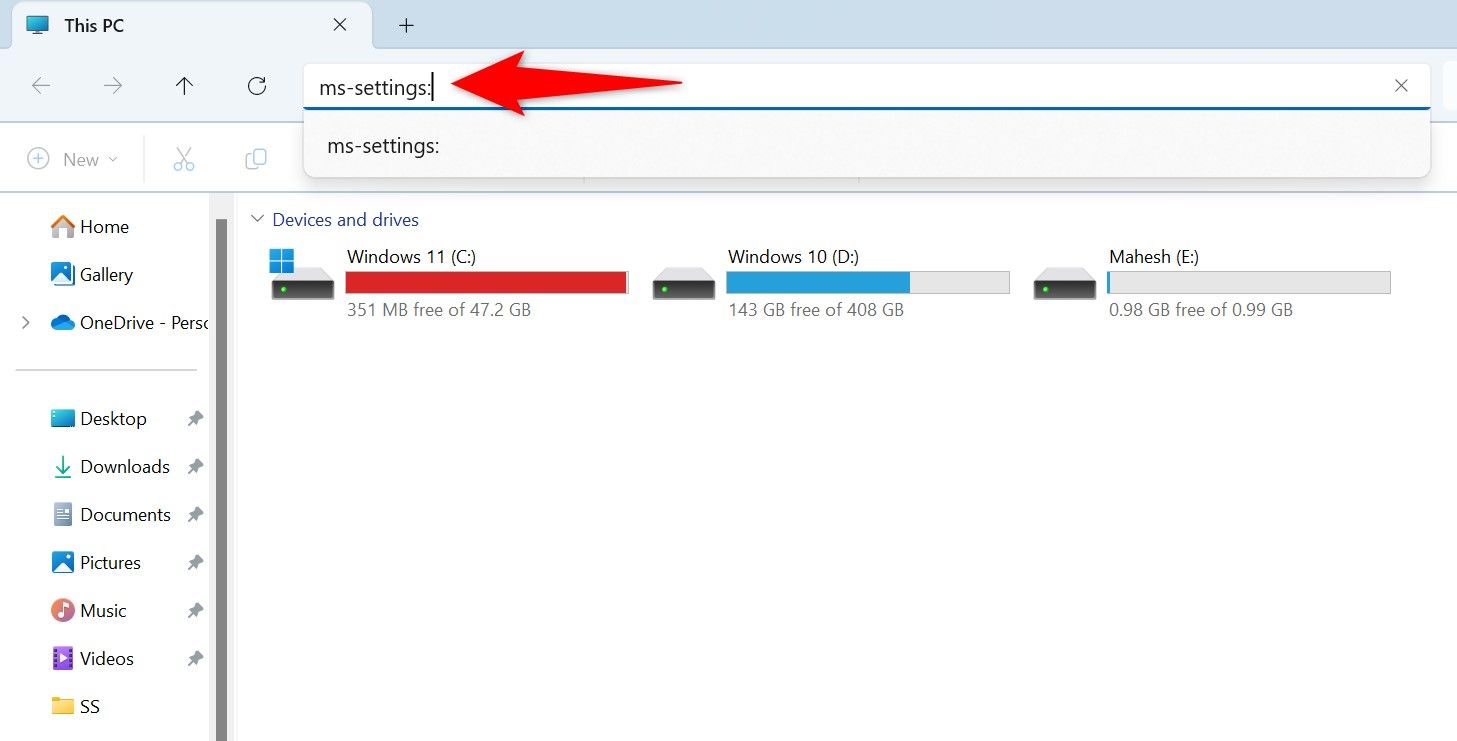This screenshot has height=741, width=1457.
Task: Open a new tab with plus
Action: coord(406,26)
